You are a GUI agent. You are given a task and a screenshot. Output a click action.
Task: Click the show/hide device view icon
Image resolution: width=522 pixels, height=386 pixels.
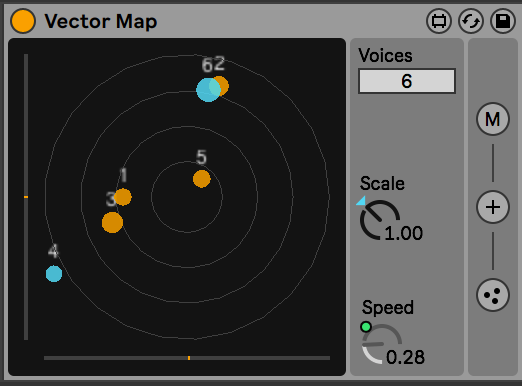439,21
